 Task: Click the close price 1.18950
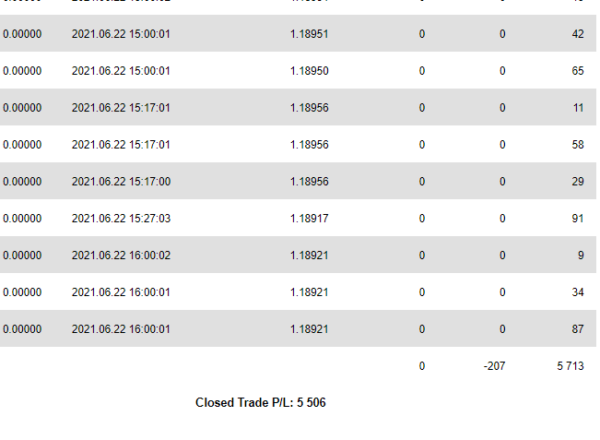(x=309, y=71)
